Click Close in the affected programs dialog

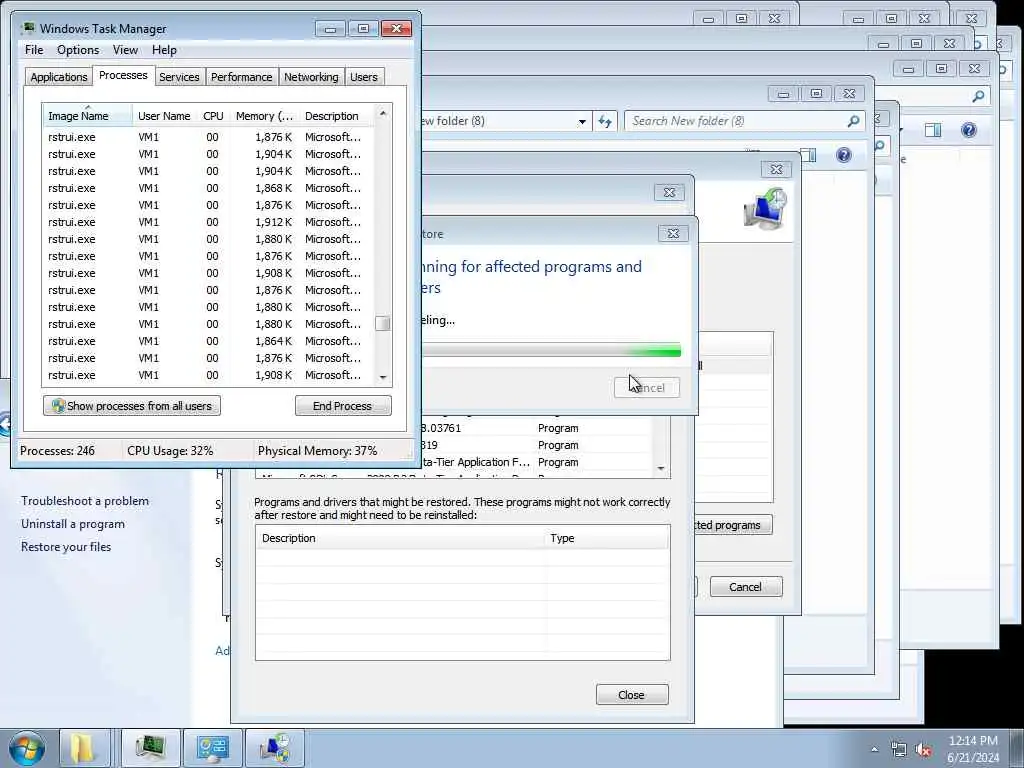pos(632,695)
